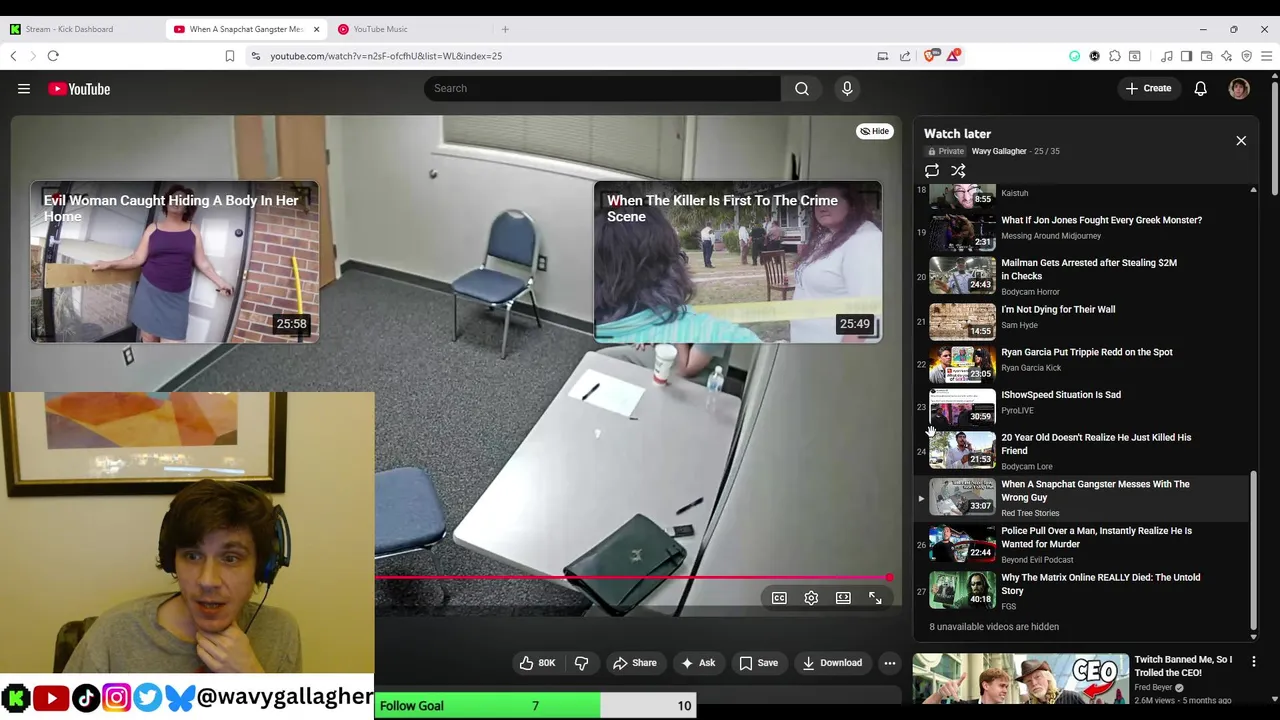Close the Snapchat Gangster video tab
This screenshot has height=720, width=1280.
coord(316,29)
